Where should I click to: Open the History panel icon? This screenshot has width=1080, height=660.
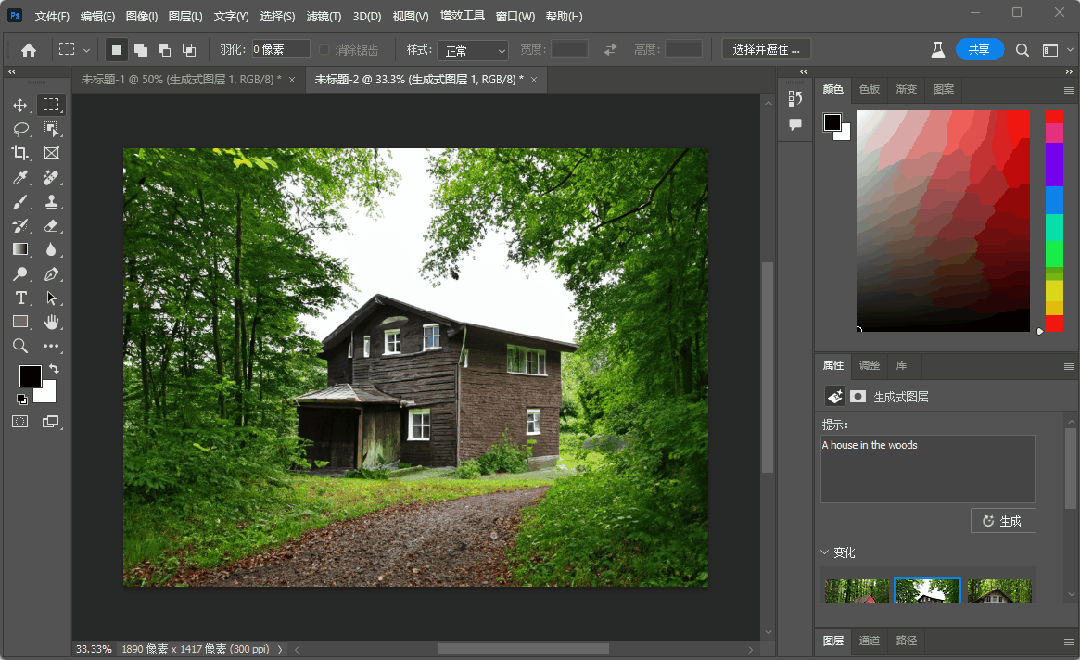[x=795, y=98]
